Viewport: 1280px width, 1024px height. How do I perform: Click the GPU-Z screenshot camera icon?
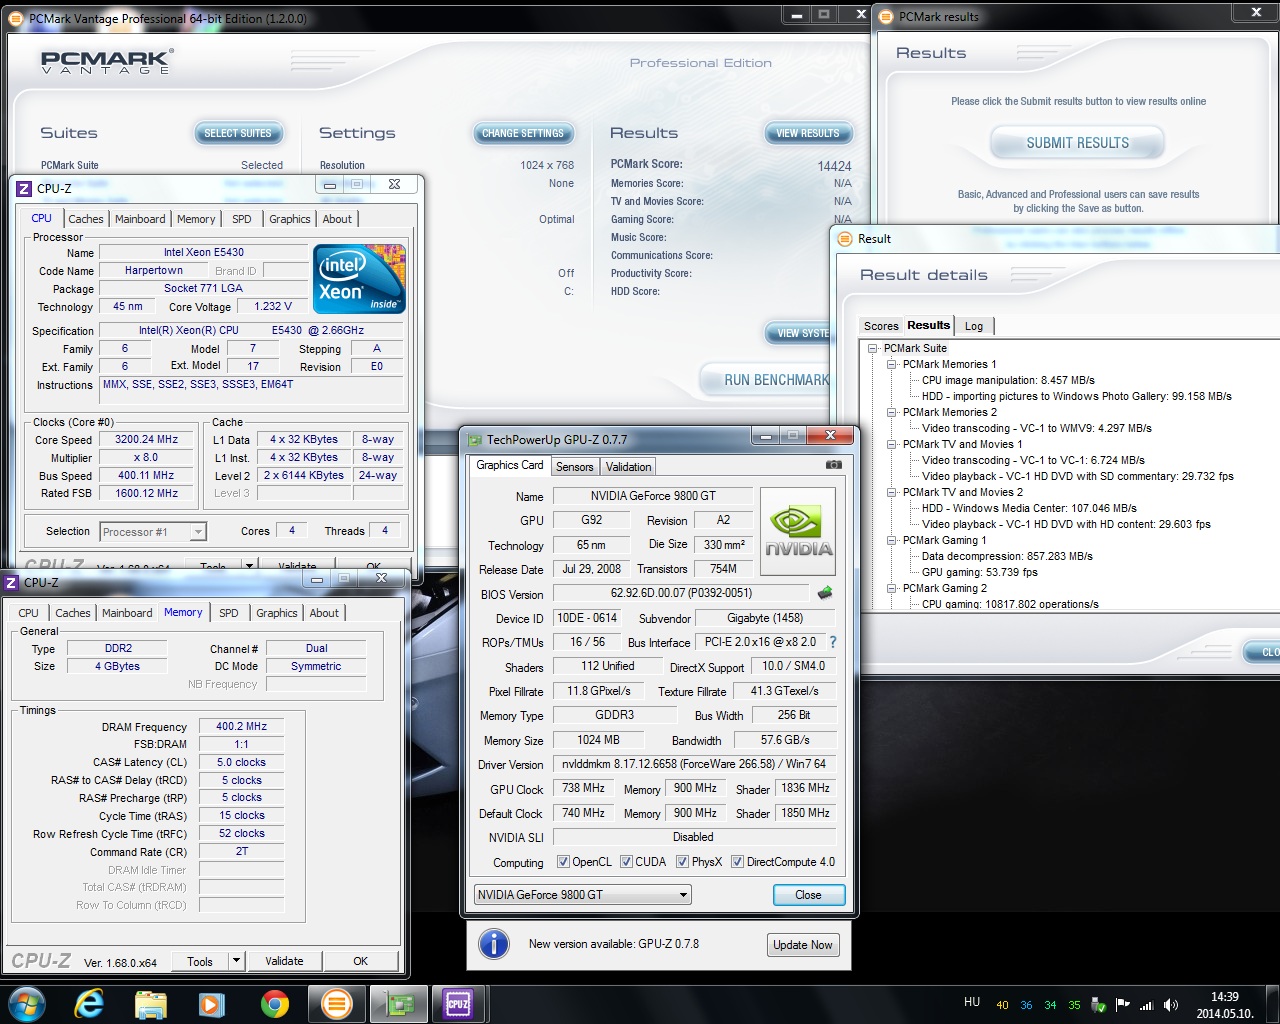[x=833, y=465]
